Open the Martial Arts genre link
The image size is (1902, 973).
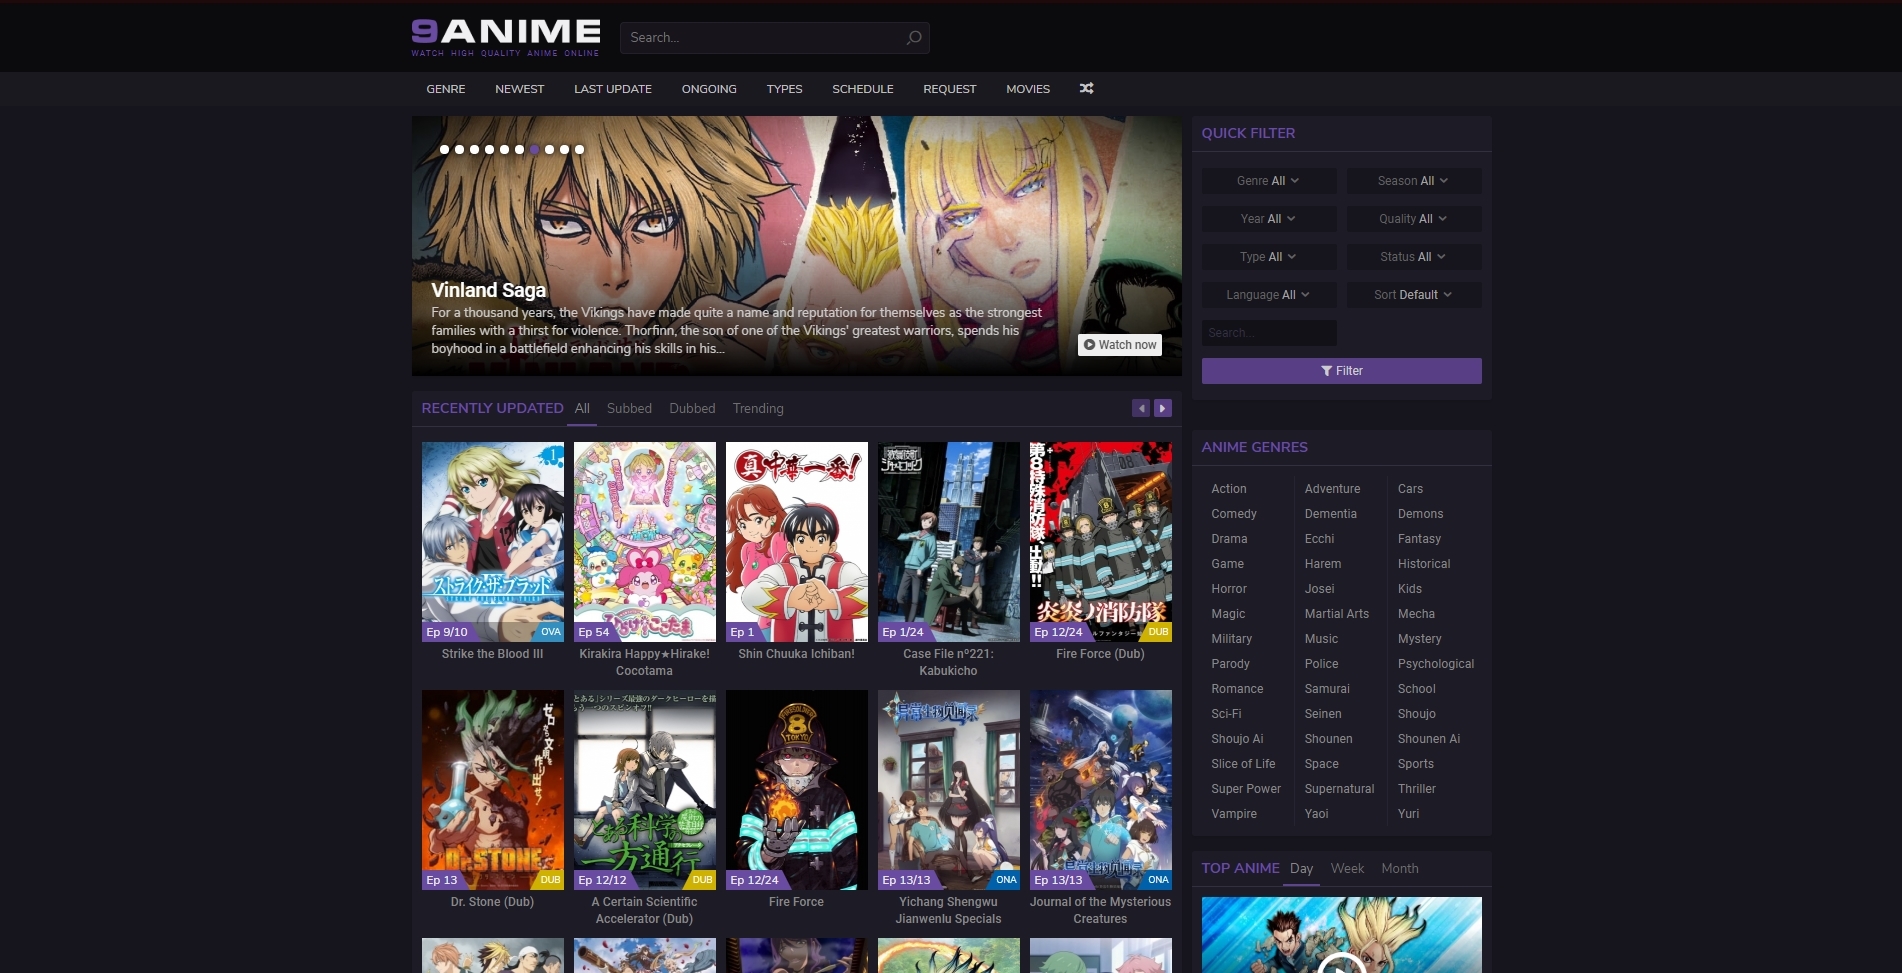point(1337,614)
